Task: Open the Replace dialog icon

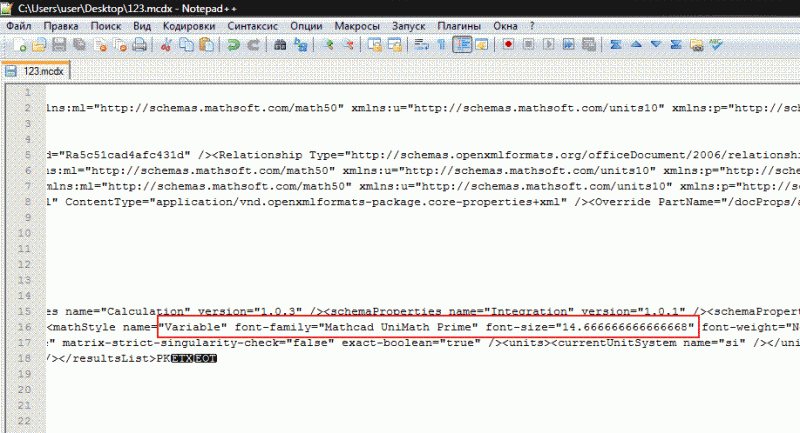Action: click(301, 45)
